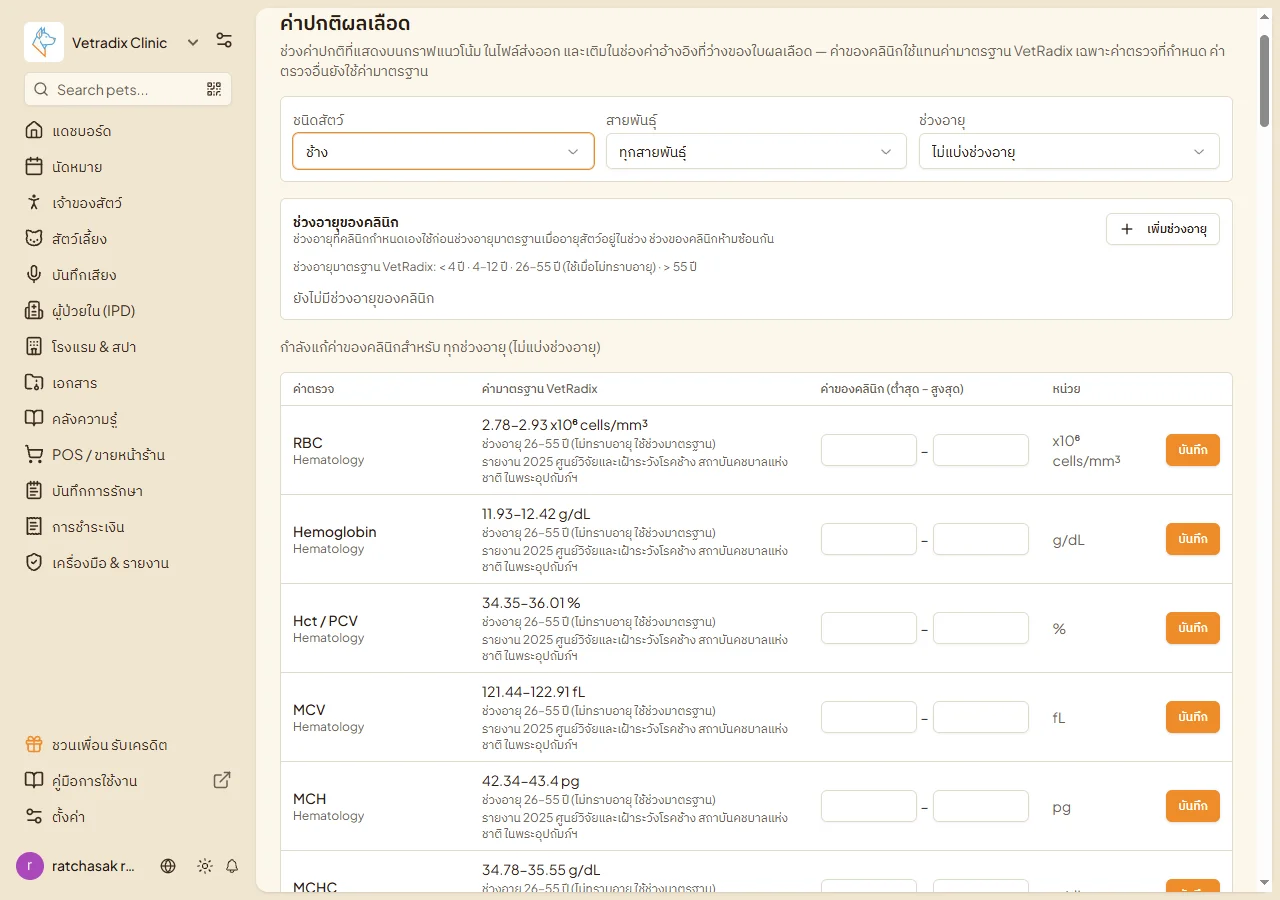
Task: Go to ตั้งค่า settings menu
Action: [127, 817]
